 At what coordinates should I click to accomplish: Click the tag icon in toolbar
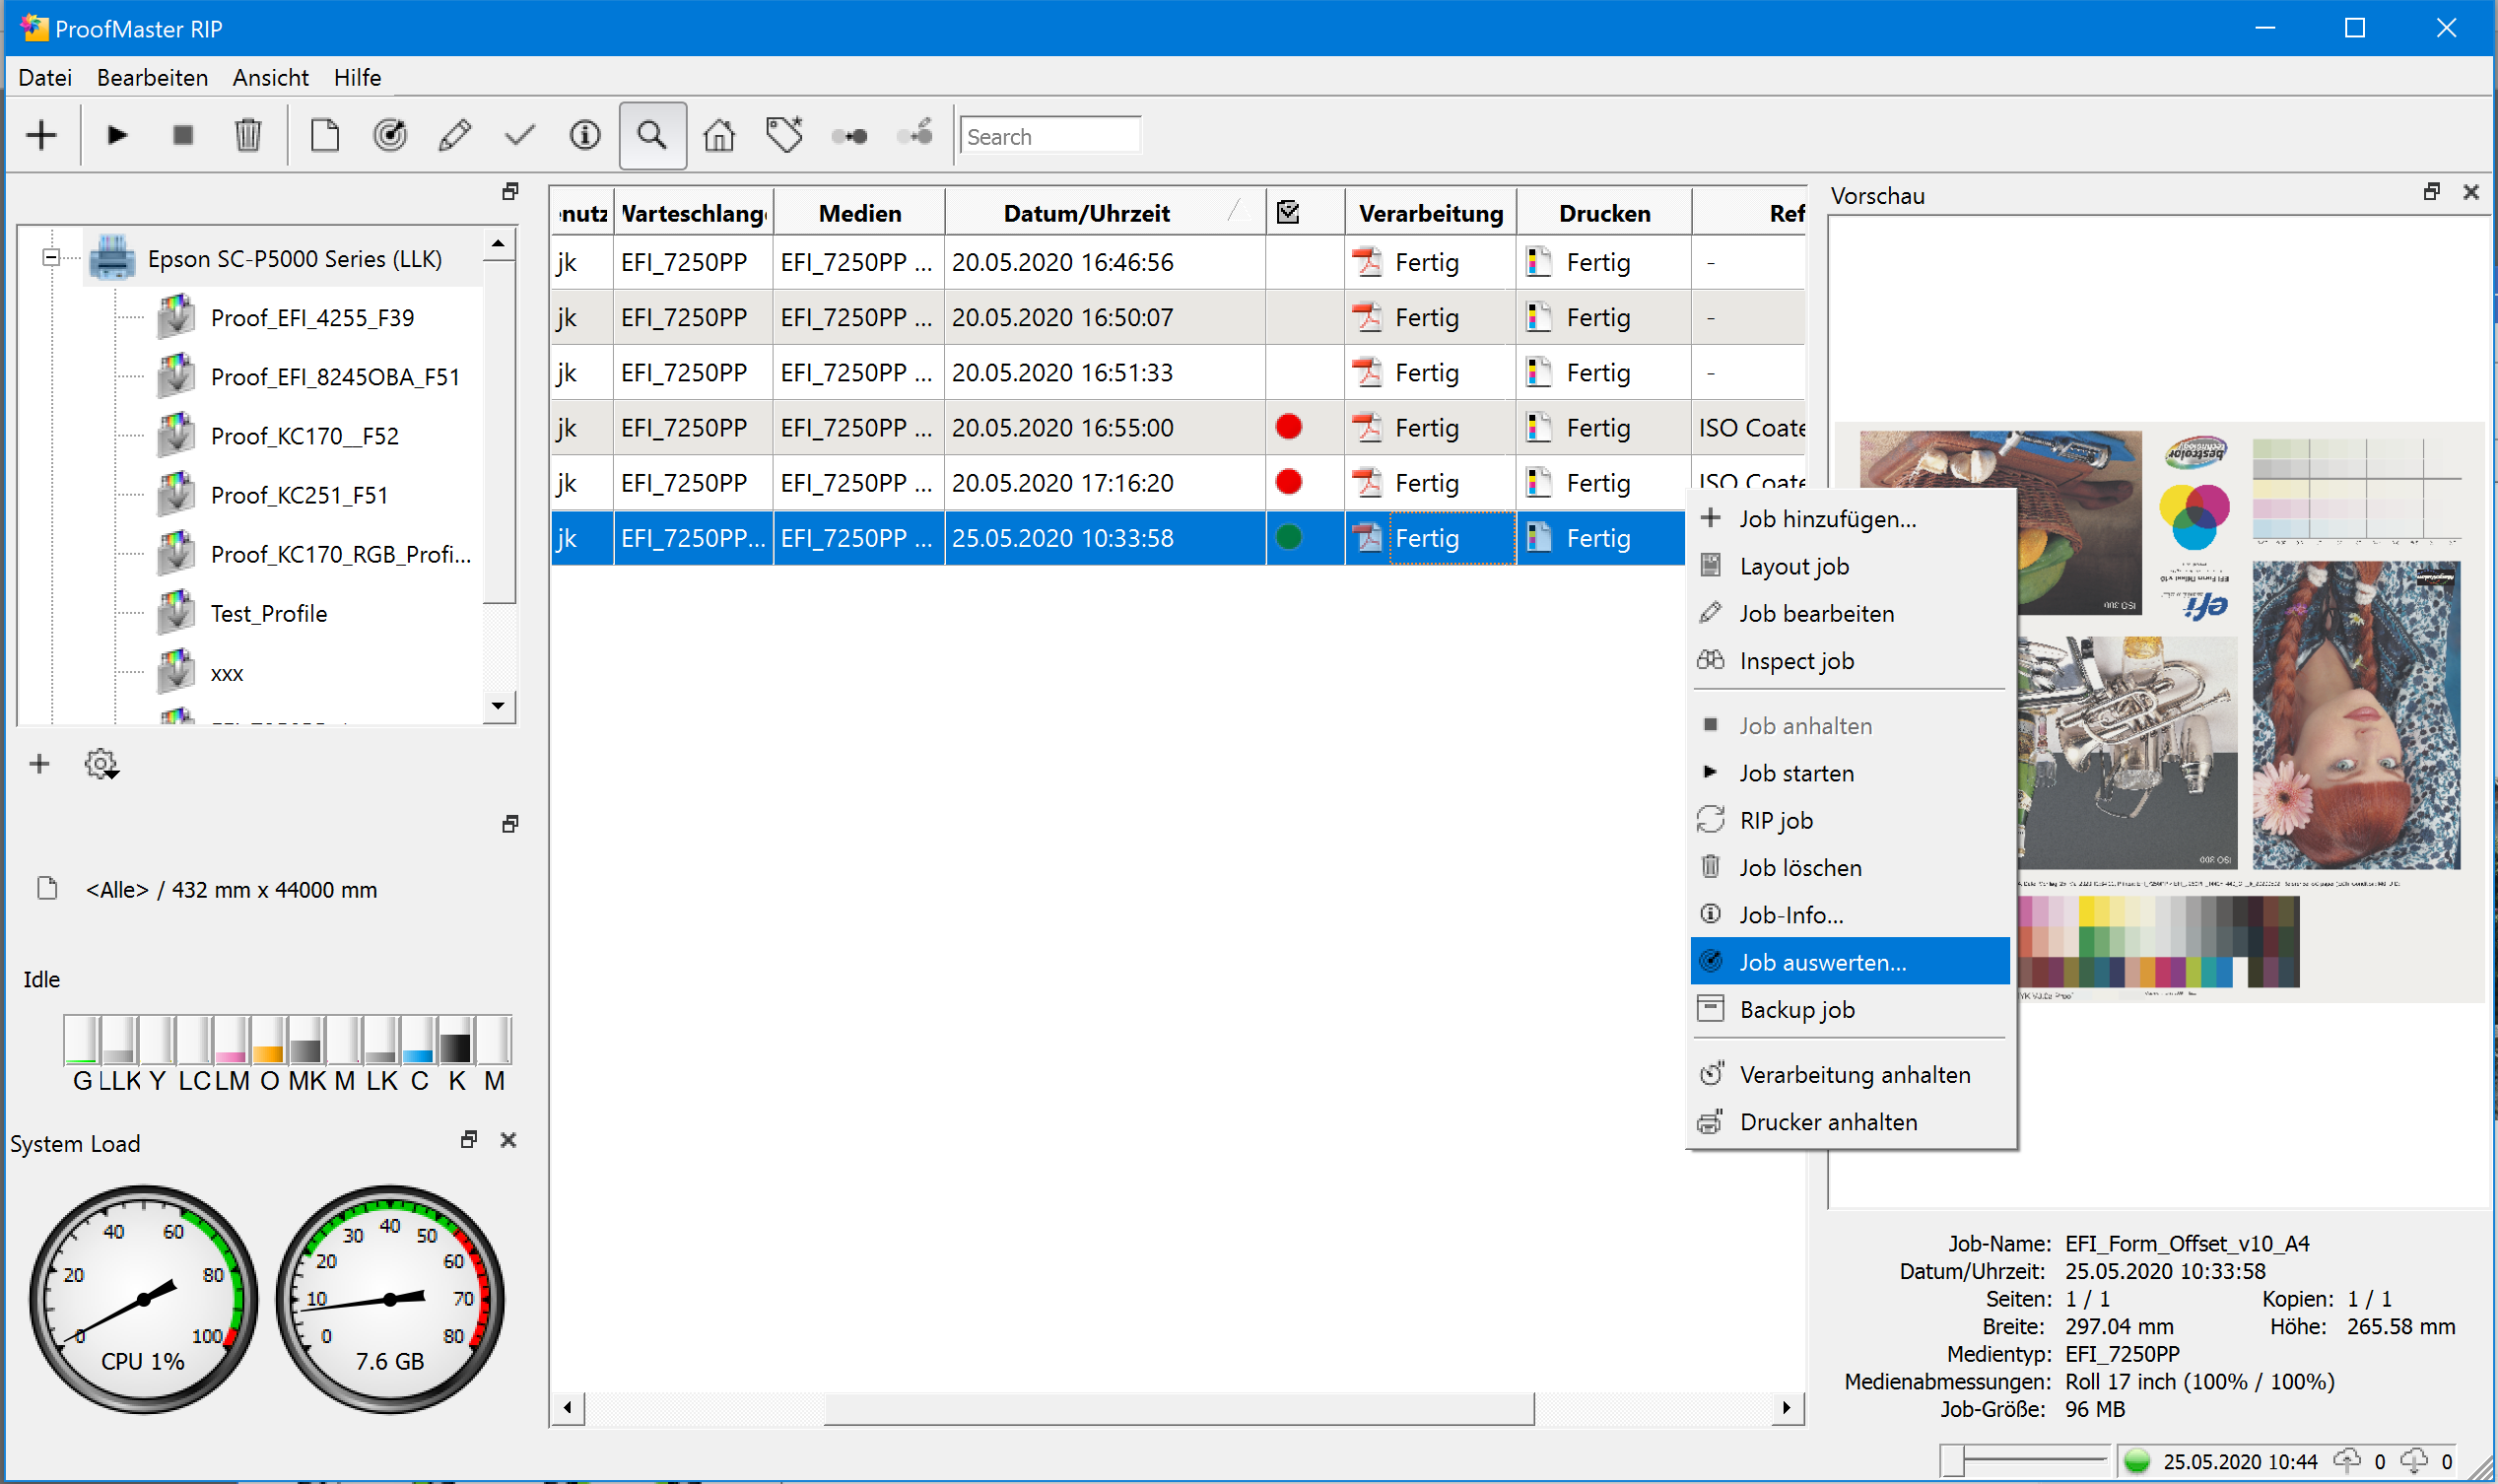784,135
